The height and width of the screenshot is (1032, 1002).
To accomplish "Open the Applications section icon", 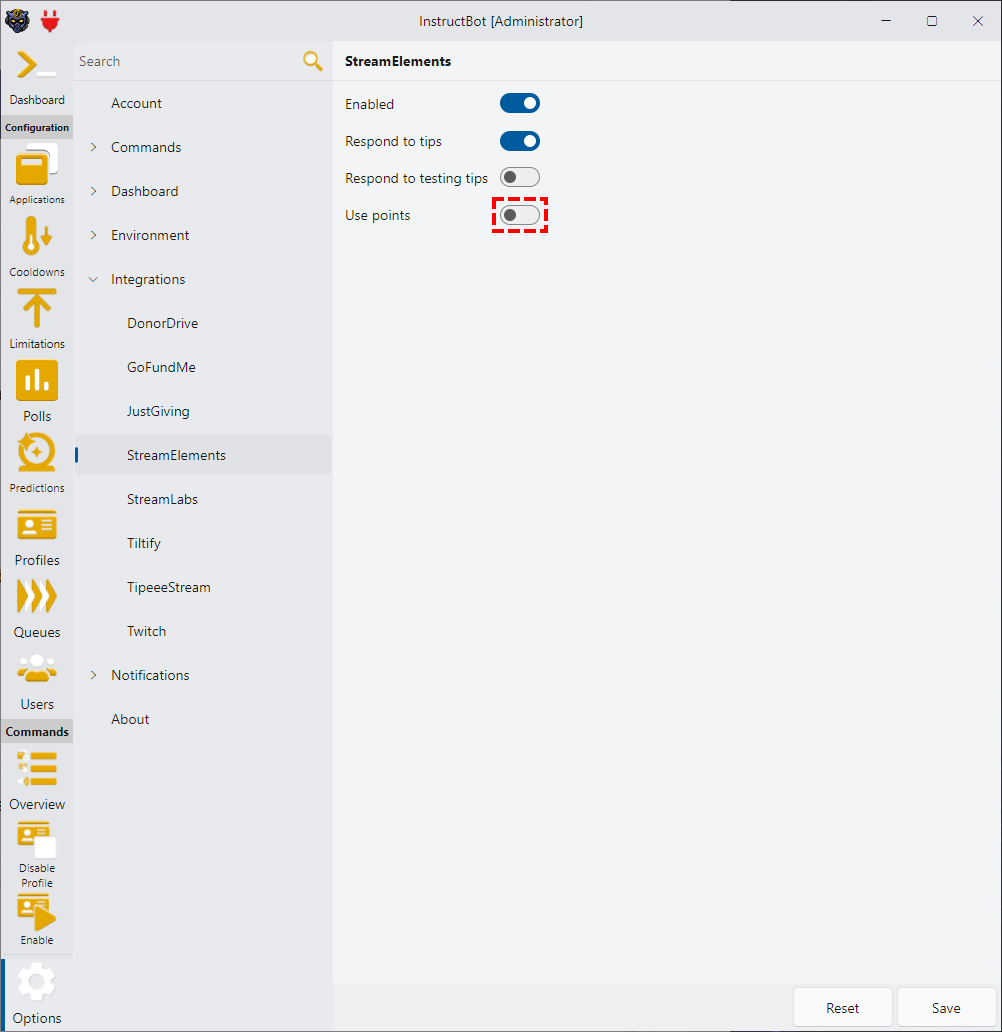I will pyautogui.click(x=36, y=165).
